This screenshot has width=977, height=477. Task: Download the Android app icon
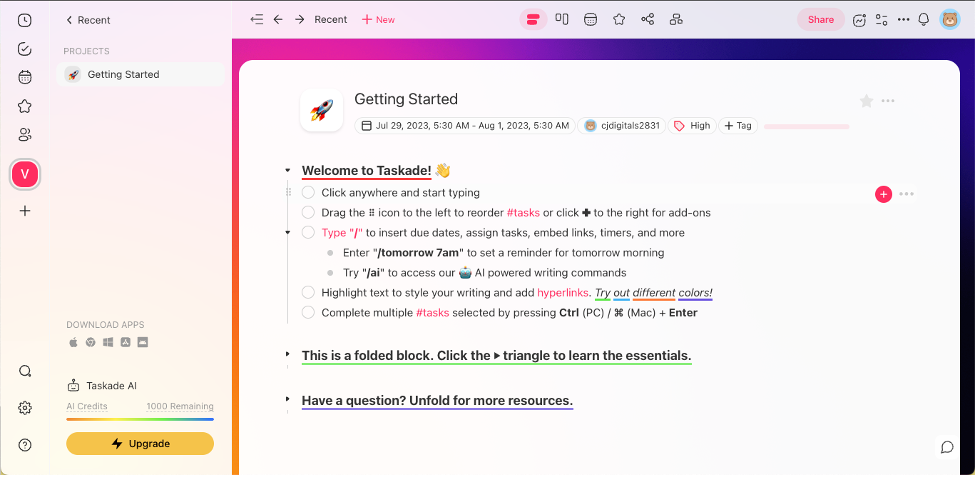point(143,342)
